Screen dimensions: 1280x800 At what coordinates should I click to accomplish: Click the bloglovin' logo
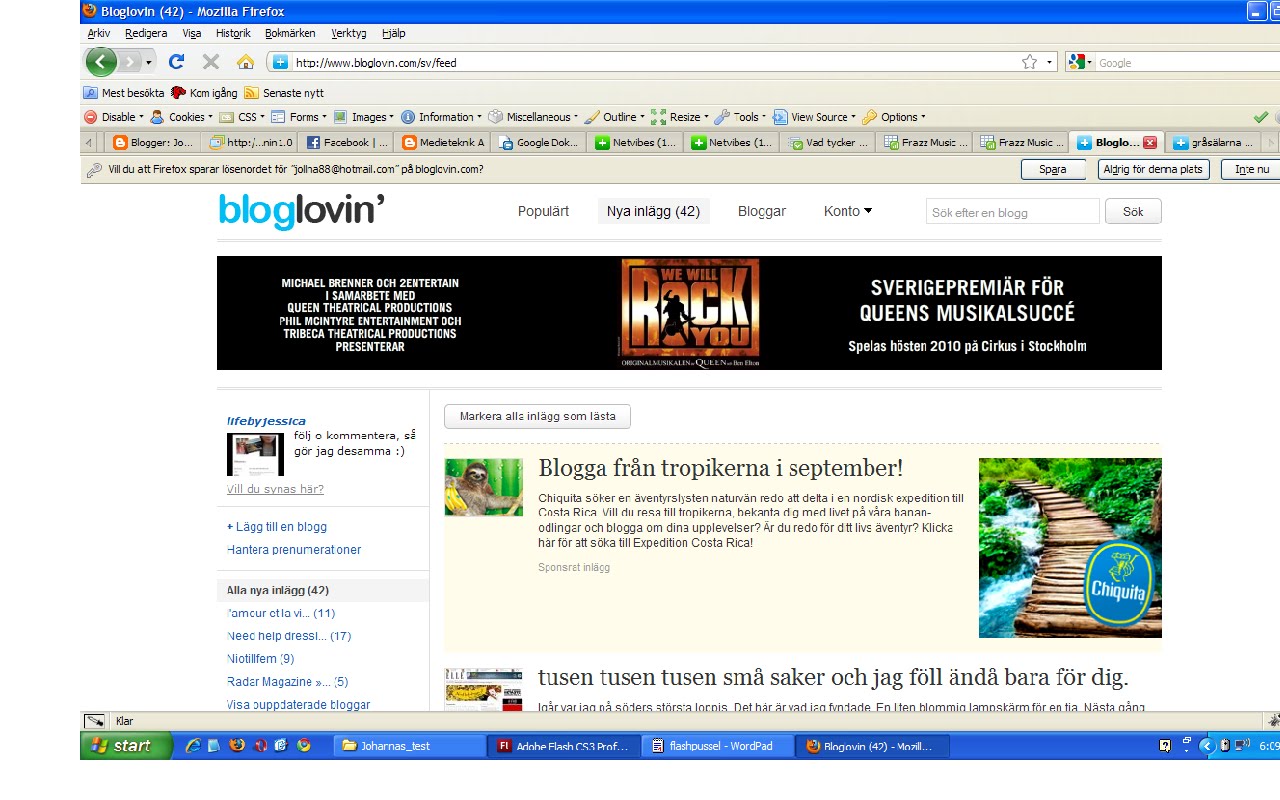(302, 211)
